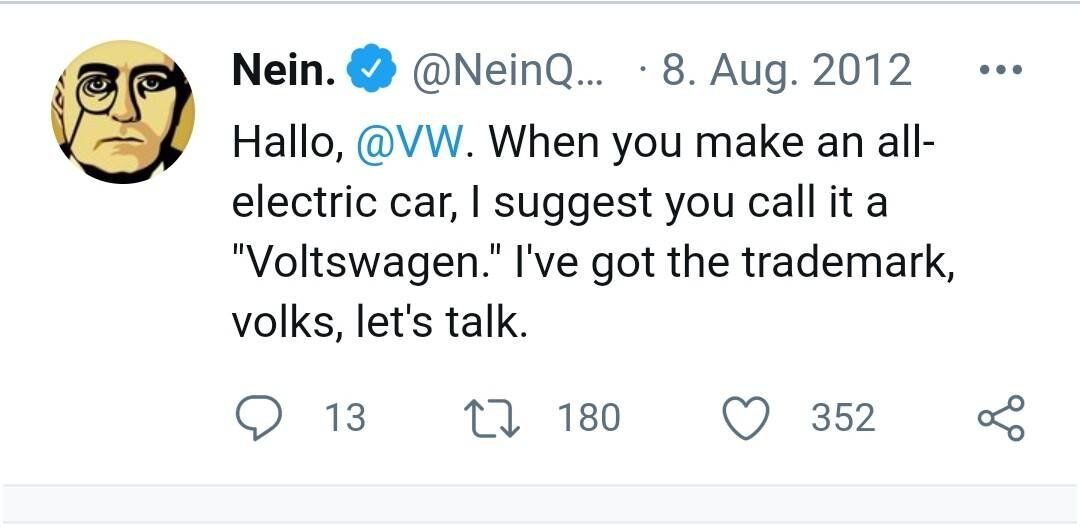Click the blue verified badge
This screenshot has height=527, width=1080.
(x=367, y=71)
